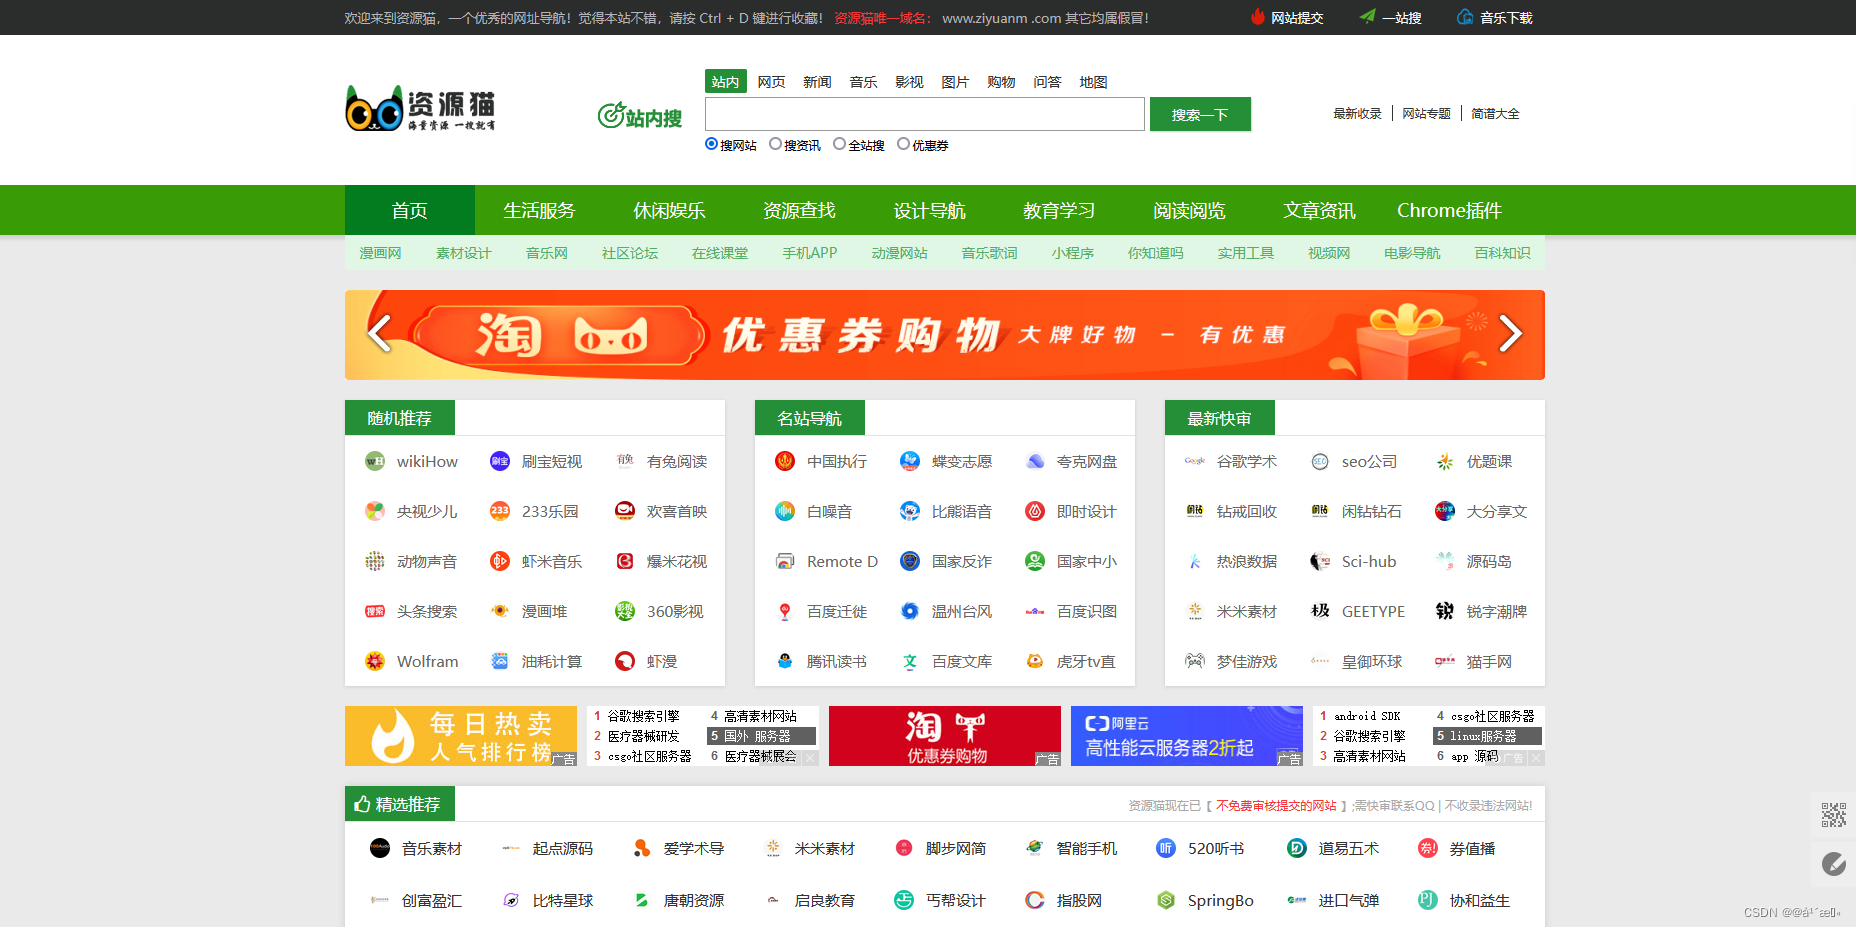Click the 搜索一下 button
Viewport: 1856px width, 927px height.
pyautogui.click(x=1200, y=114)
